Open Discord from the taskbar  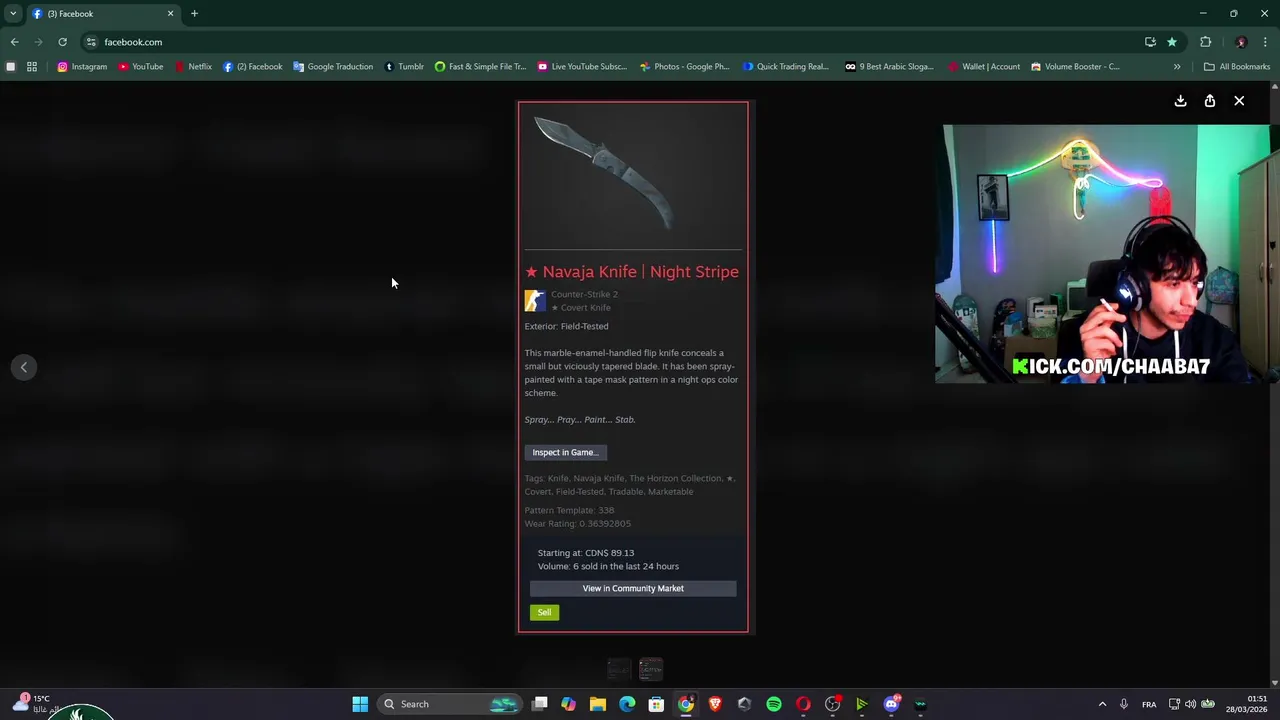click(x=891, y=704)
